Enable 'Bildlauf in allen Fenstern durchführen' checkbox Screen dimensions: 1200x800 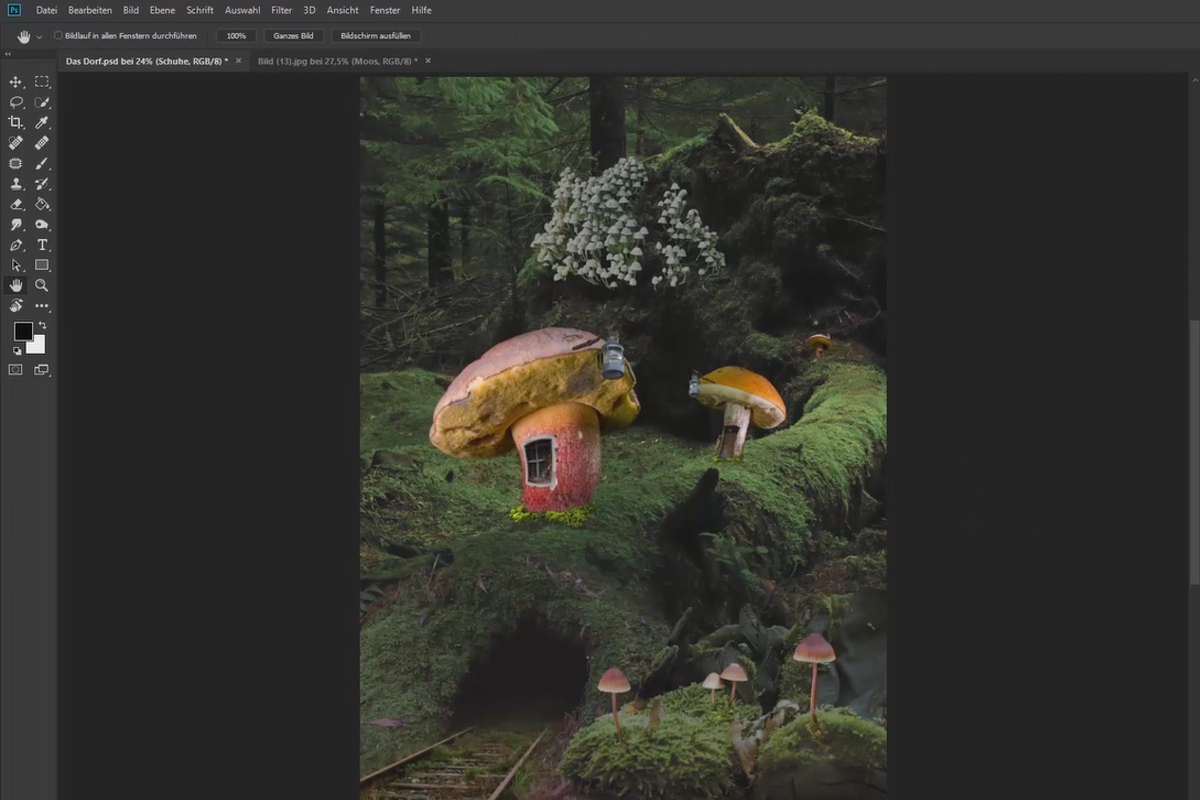click(x=58, y=36)
